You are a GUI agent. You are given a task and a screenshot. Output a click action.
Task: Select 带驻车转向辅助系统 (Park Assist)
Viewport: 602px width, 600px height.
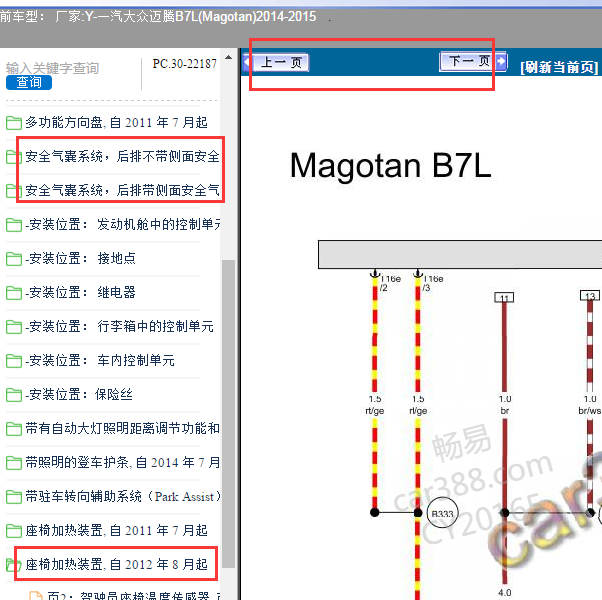click(x=123, y=496)
